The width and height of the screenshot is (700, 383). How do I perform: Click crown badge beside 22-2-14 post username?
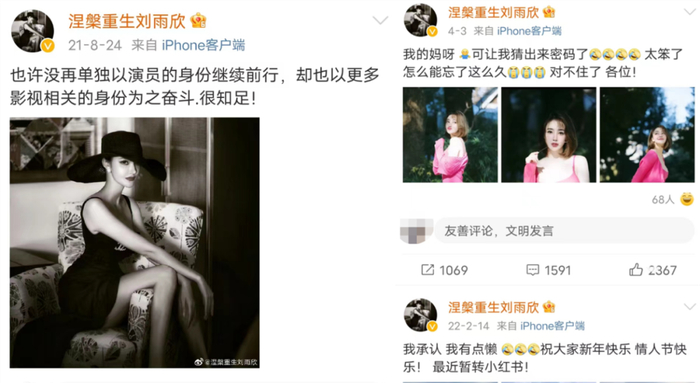tap(549, 307)
